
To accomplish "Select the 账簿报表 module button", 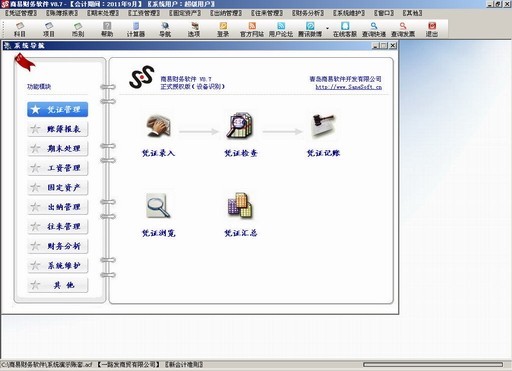I will [58, 129].
